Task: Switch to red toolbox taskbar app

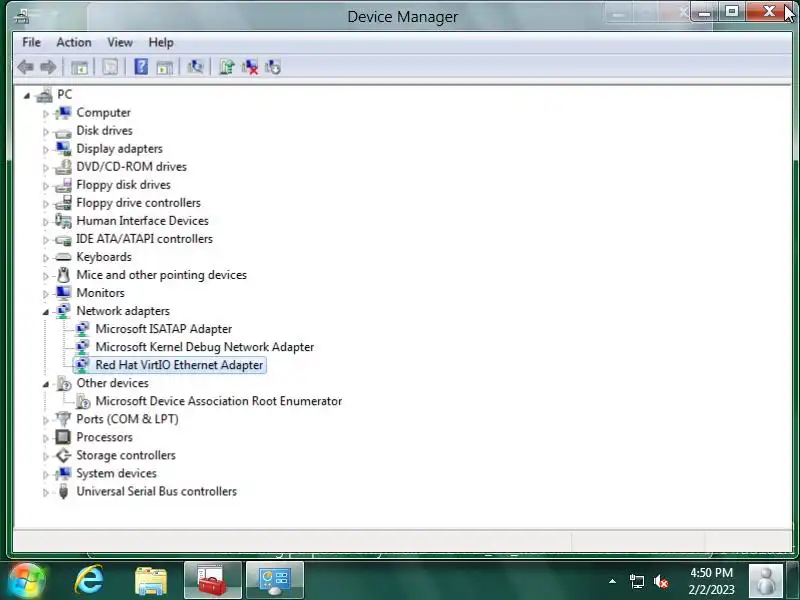Action: 213,580
